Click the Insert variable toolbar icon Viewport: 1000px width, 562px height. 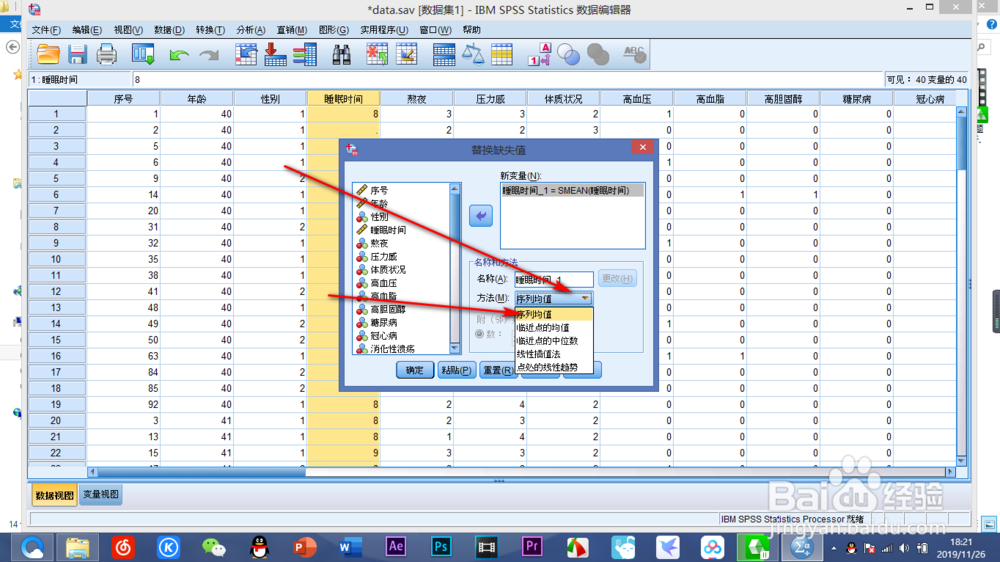coord(406,55)
